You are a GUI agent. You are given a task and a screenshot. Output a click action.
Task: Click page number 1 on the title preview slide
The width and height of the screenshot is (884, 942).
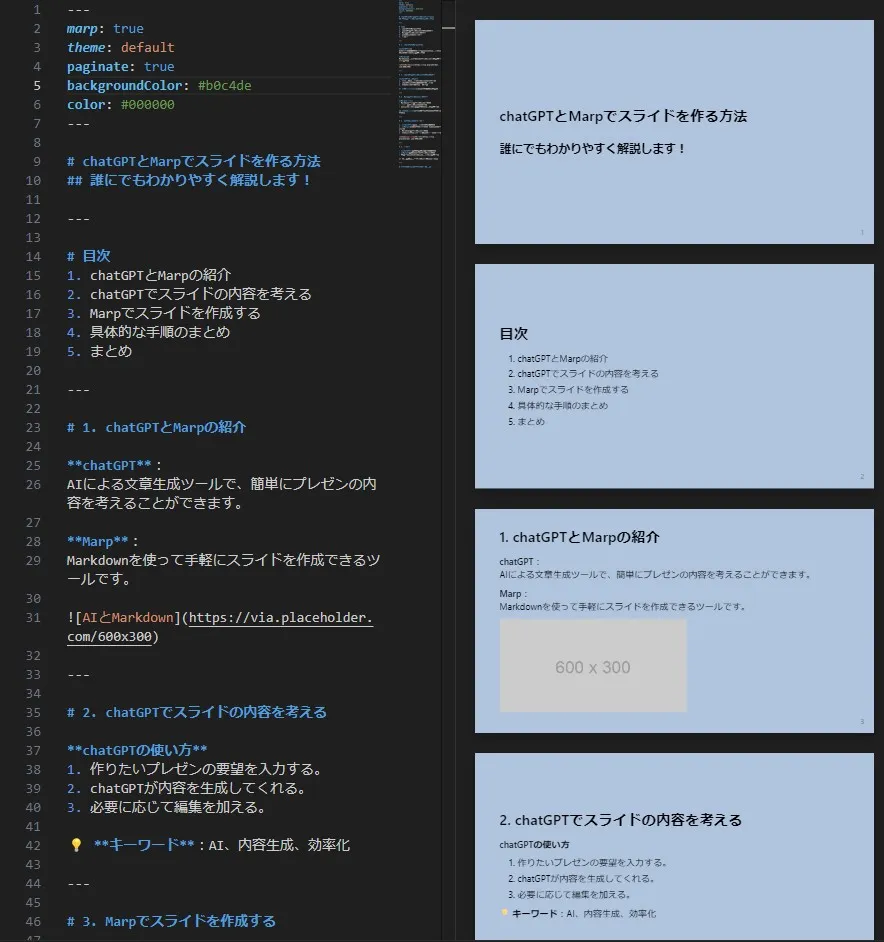(862, 232)
